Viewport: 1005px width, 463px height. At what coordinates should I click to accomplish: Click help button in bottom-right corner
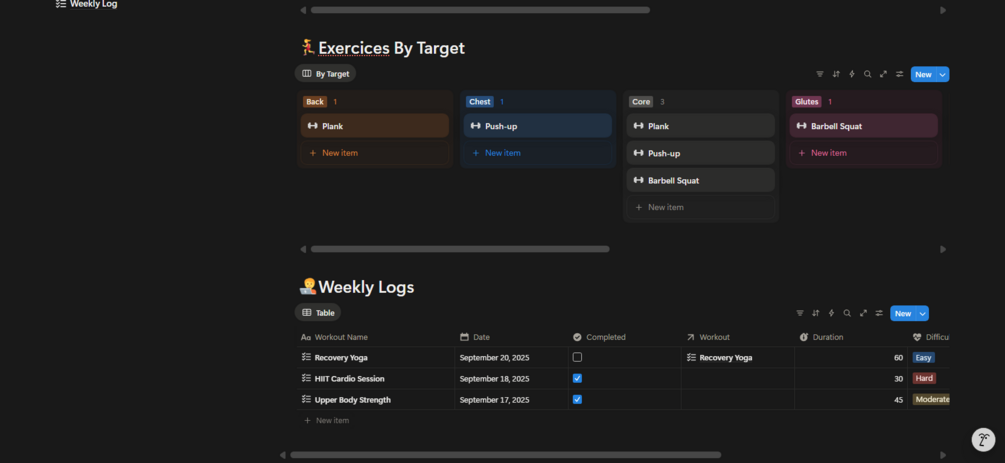[983, 439]
